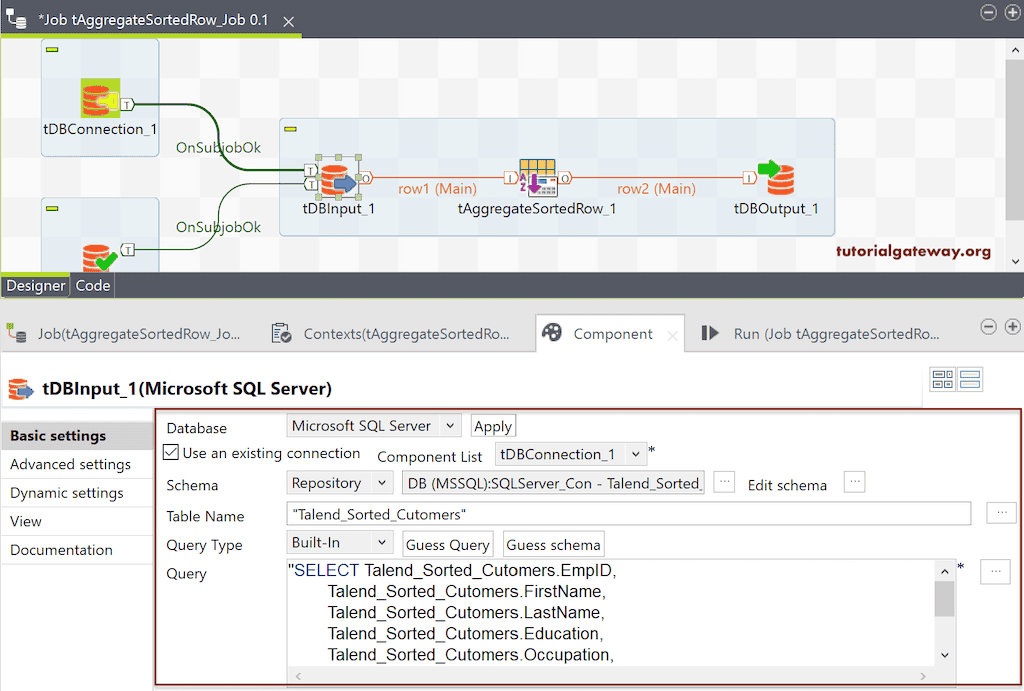Collapse the tDBConnection_1 subjob box
The height and width of the screenshot is (691, 1024).
point(53,49)
